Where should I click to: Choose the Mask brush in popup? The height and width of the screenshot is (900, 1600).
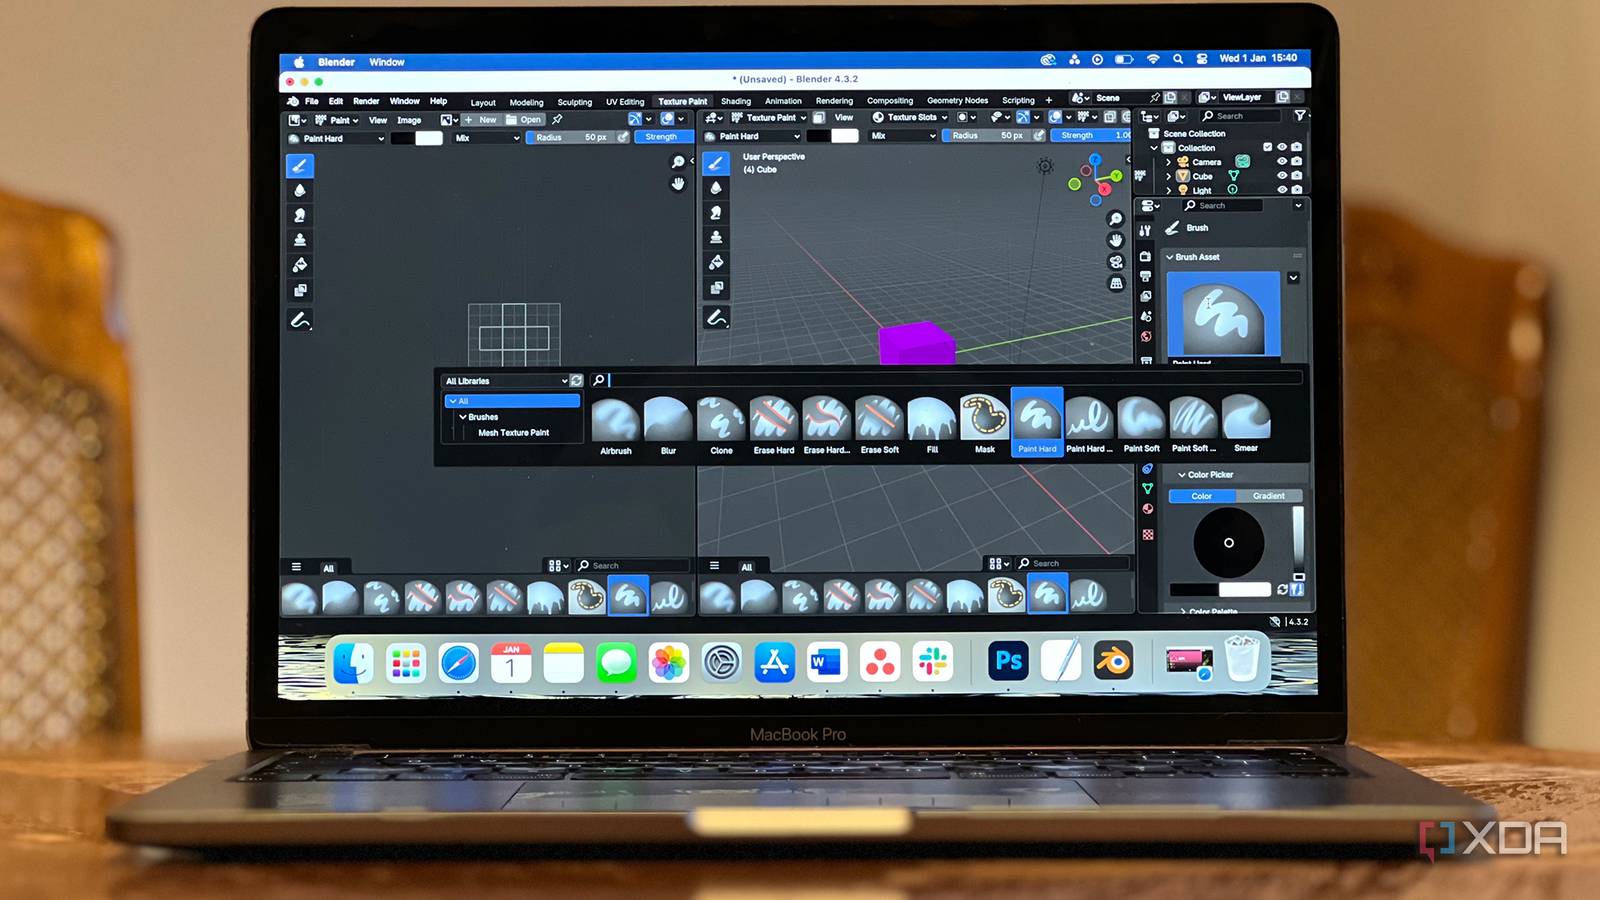pos(984,420)
